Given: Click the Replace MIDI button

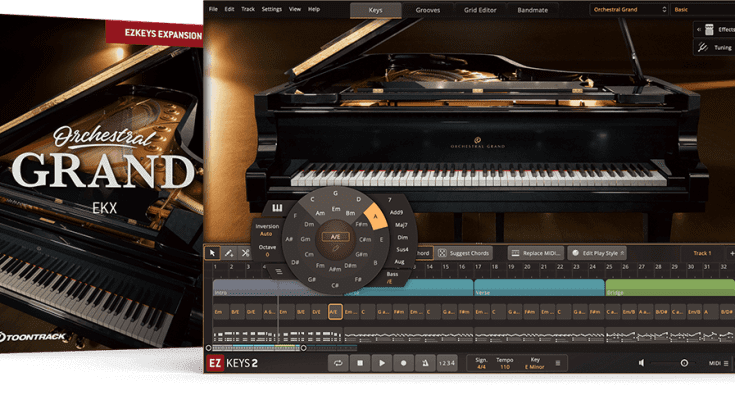Looking at the screenshot, I should (x=538, y=253).
